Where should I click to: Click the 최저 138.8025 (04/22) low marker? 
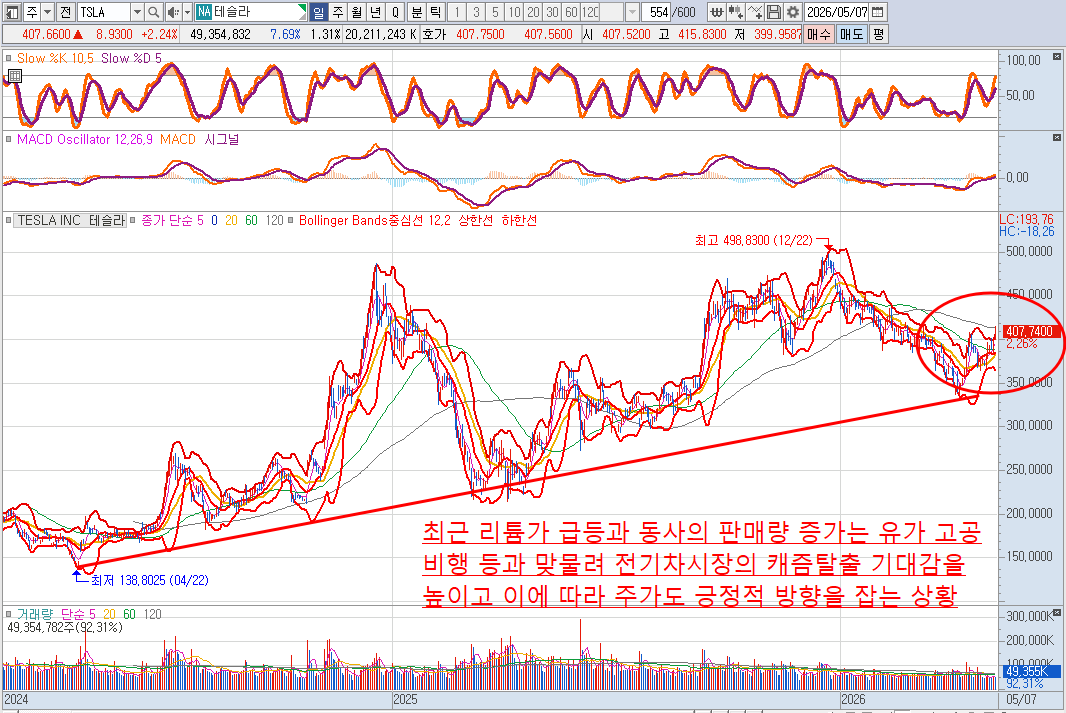(x=150, y=580)
